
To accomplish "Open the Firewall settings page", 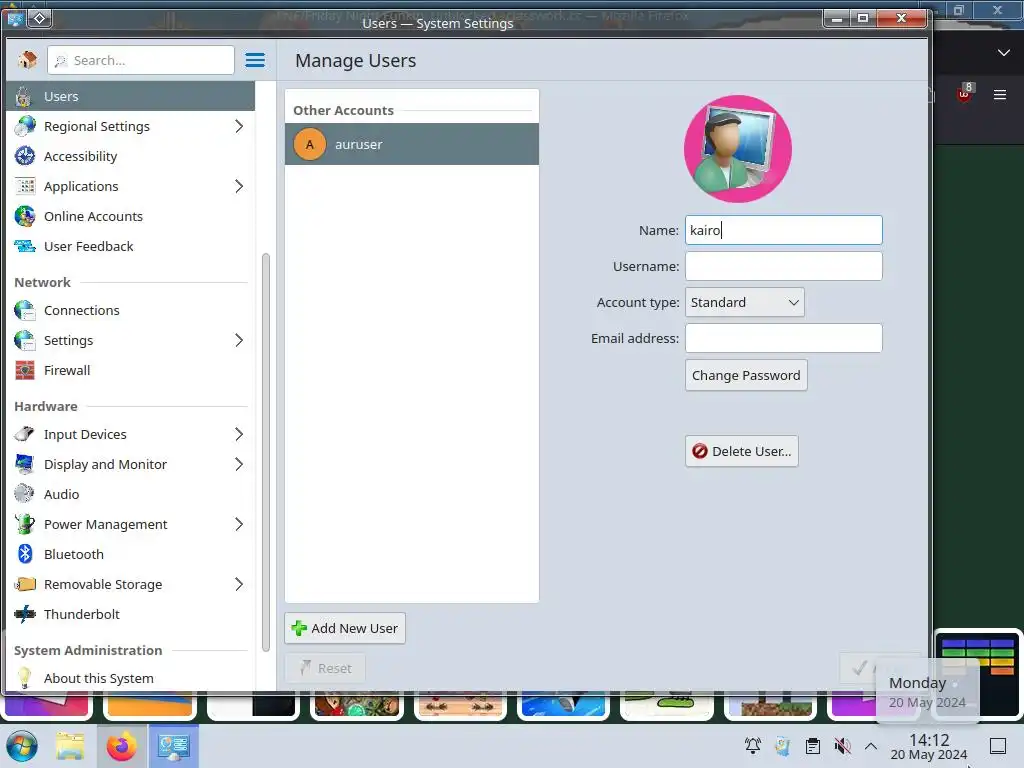I will [131, 370].
